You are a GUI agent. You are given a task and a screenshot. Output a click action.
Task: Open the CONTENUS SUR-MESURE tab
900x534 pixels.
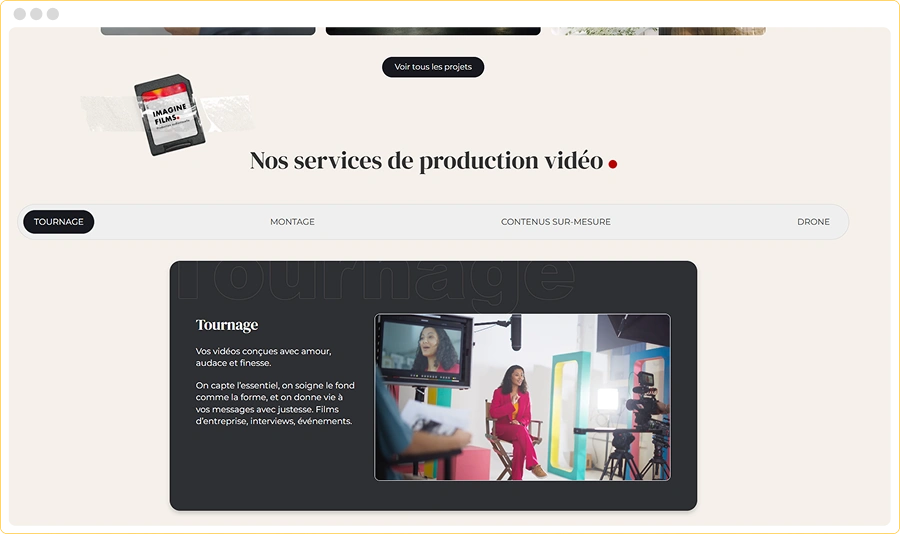pyautogui.click(x=556, y=222)
